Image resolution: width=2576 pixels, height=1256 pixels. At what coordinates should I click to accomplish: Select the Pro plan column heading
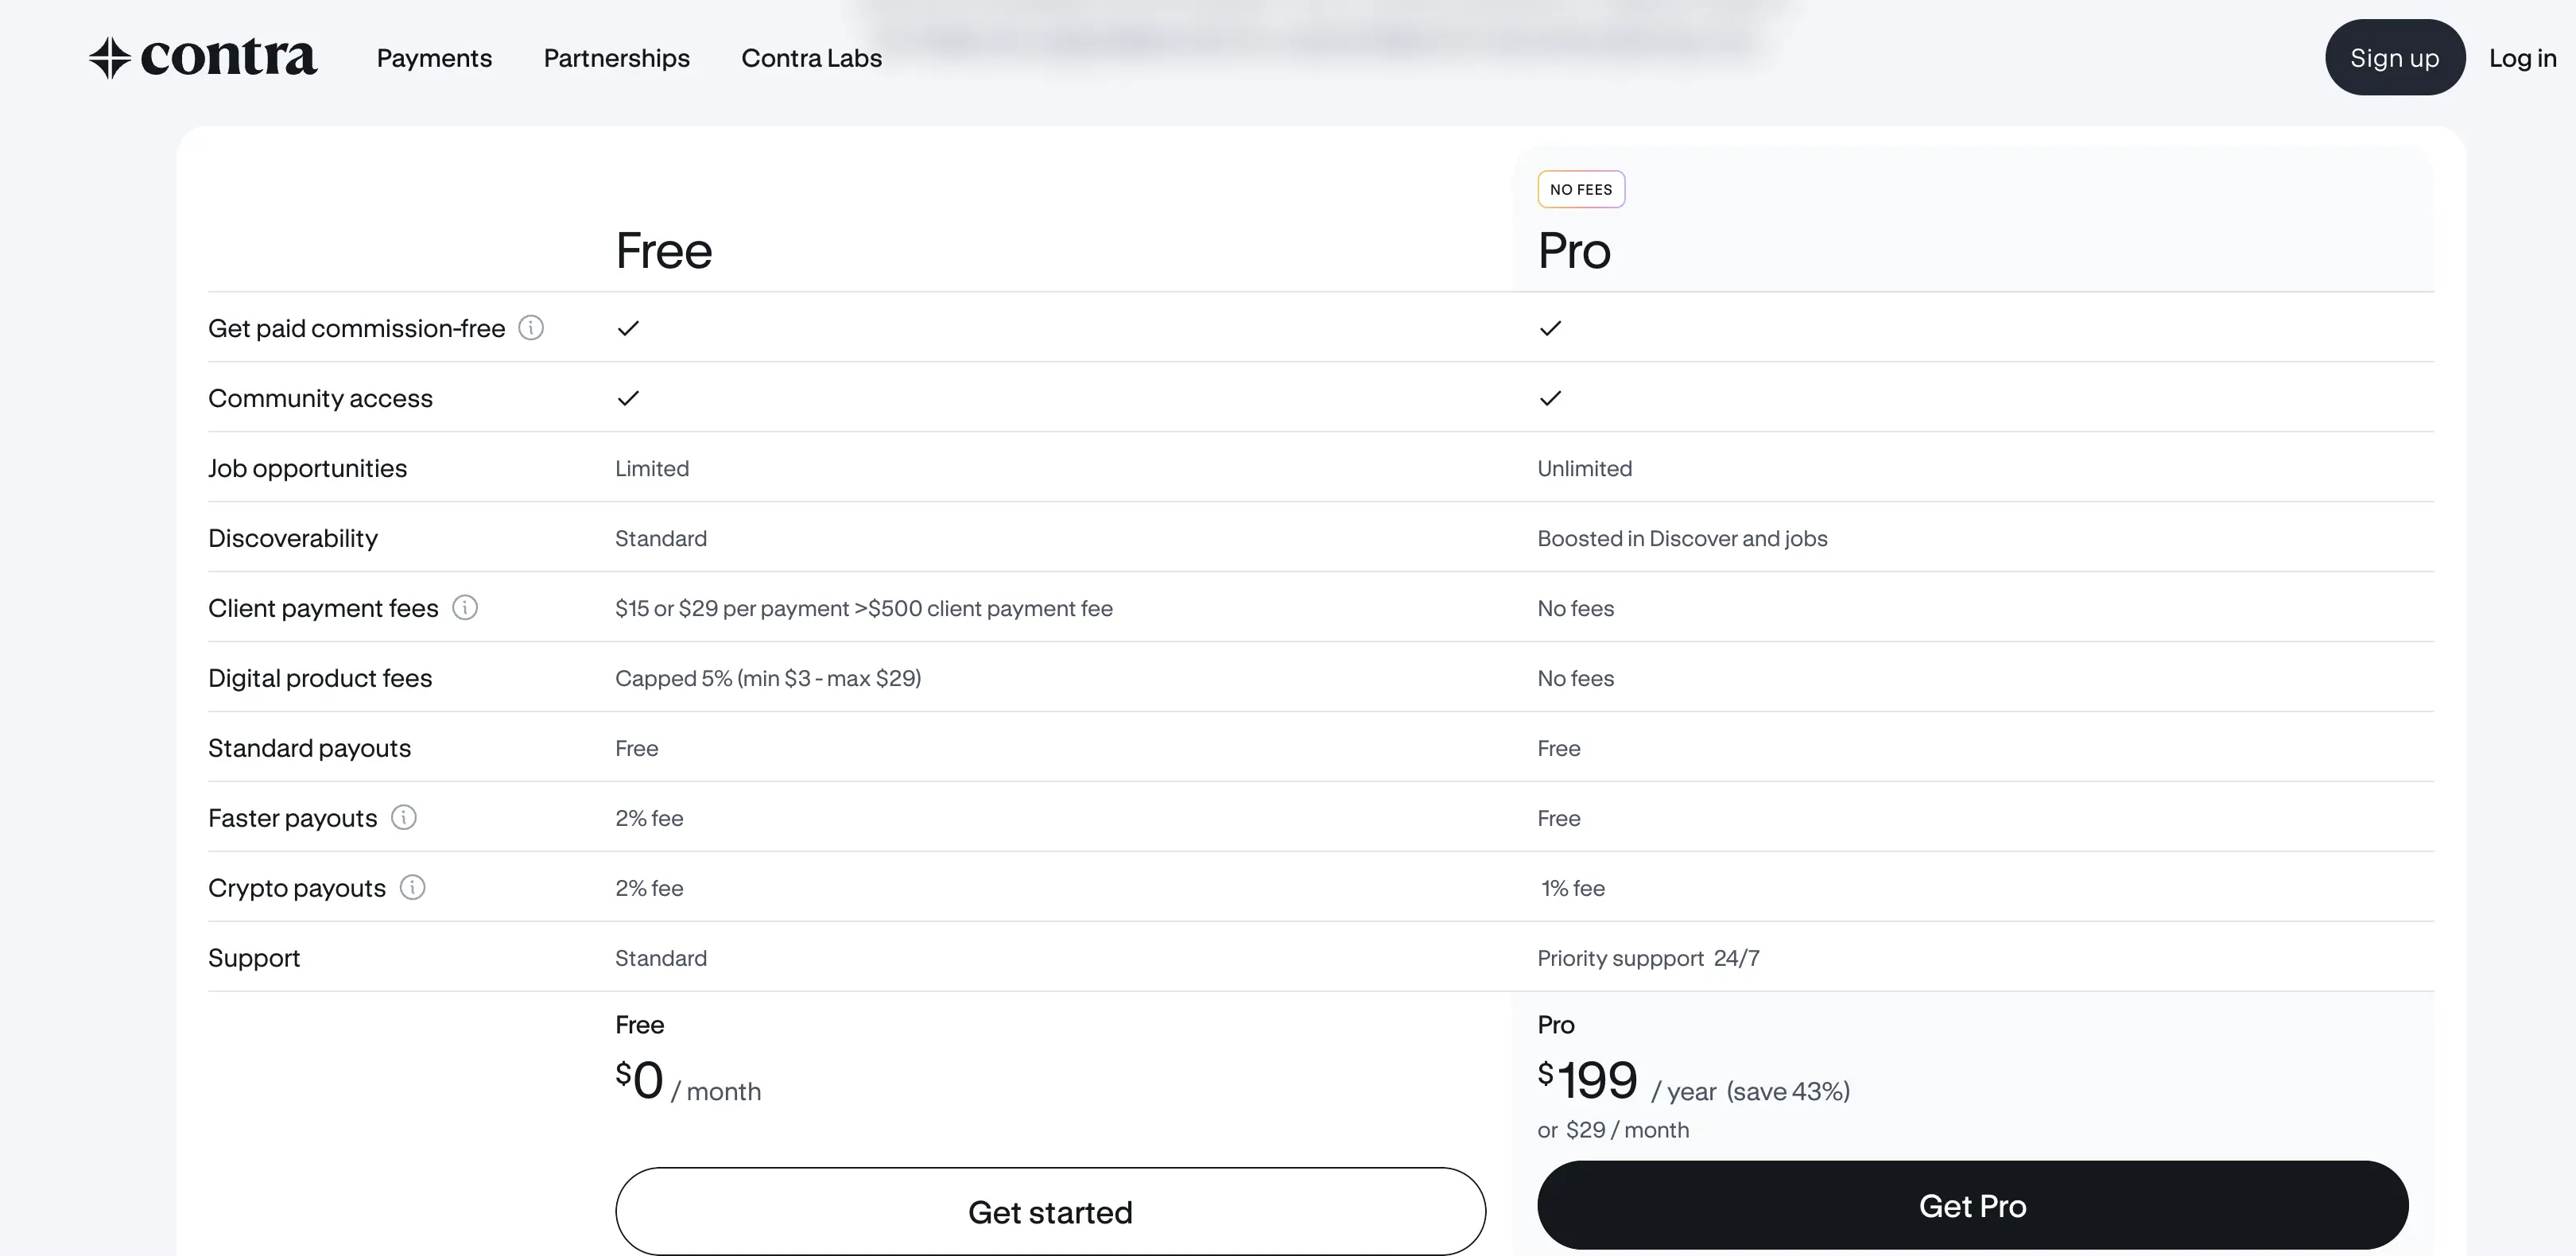[x=1575, y=250]
